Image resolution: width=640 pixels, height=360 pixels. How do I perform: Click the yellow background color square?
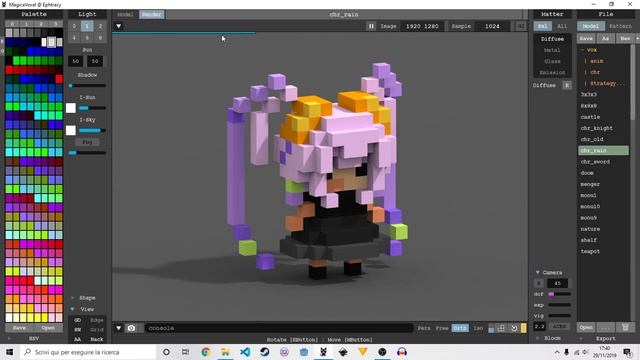coord(524,328)
